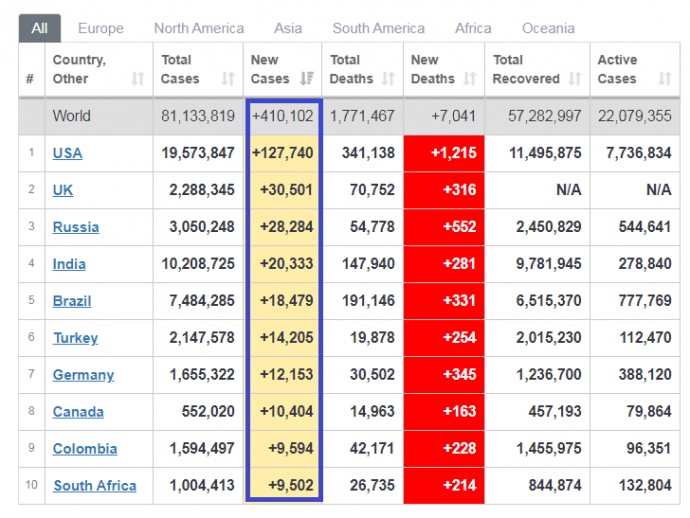Switch to the Europe tab

(101, 28)
